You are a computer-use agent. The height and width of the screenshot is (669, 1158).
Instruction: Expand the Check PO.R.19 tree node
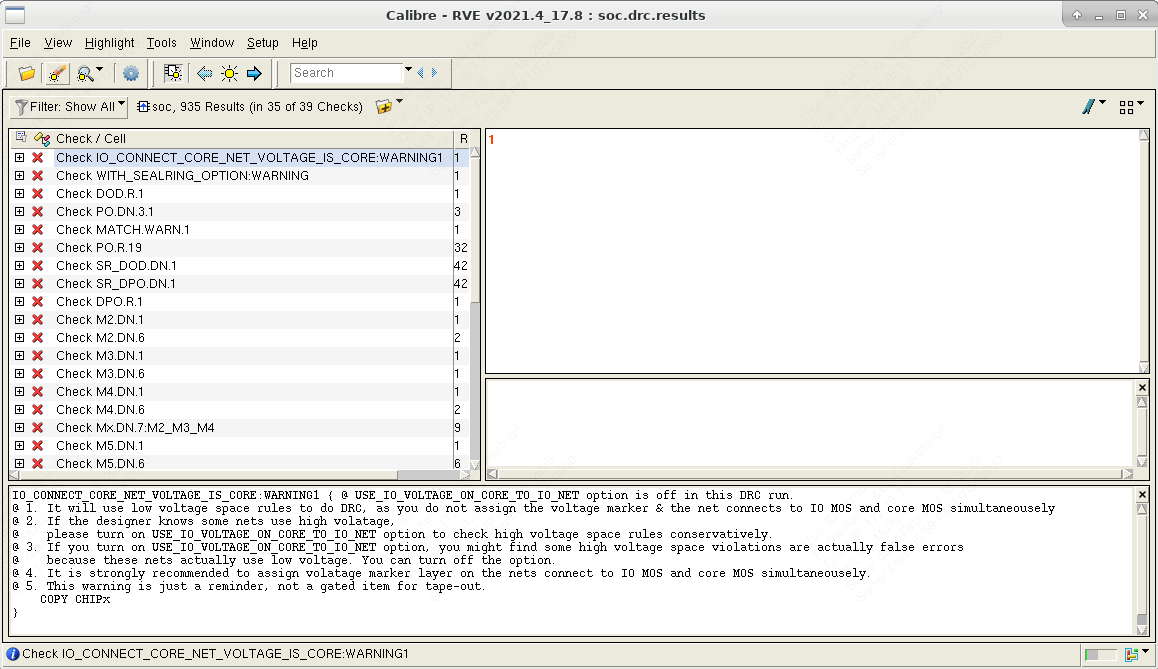point(19,248)
